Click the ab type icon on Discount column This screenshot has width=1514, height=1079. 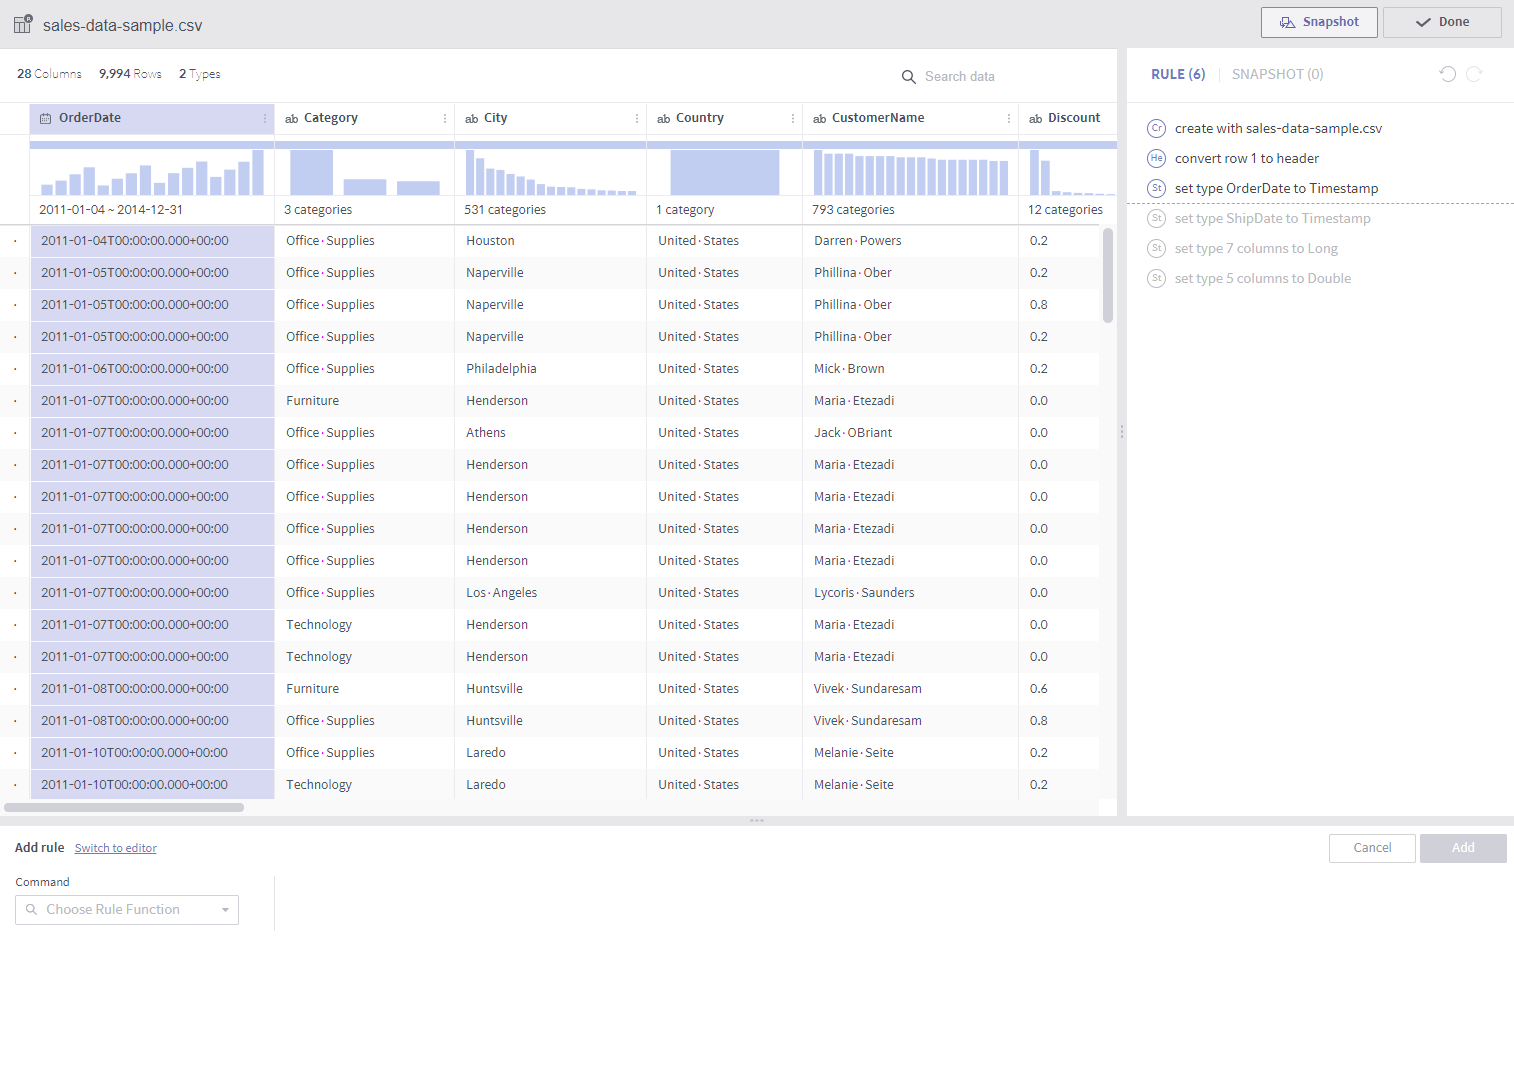pyautogui.click(x=1035, y=118)
